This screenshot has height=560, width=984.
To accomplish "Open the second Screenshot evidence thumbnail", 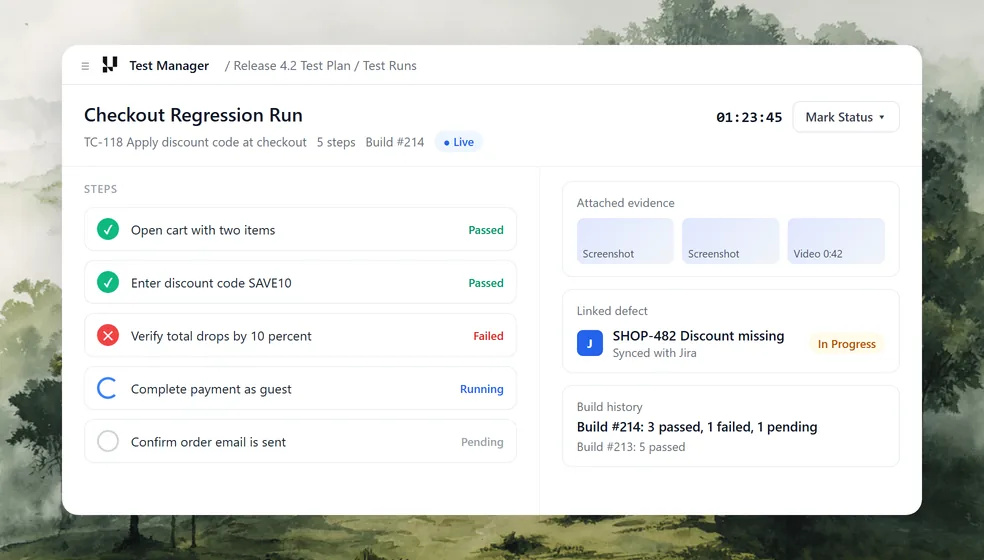I will 730,241.
